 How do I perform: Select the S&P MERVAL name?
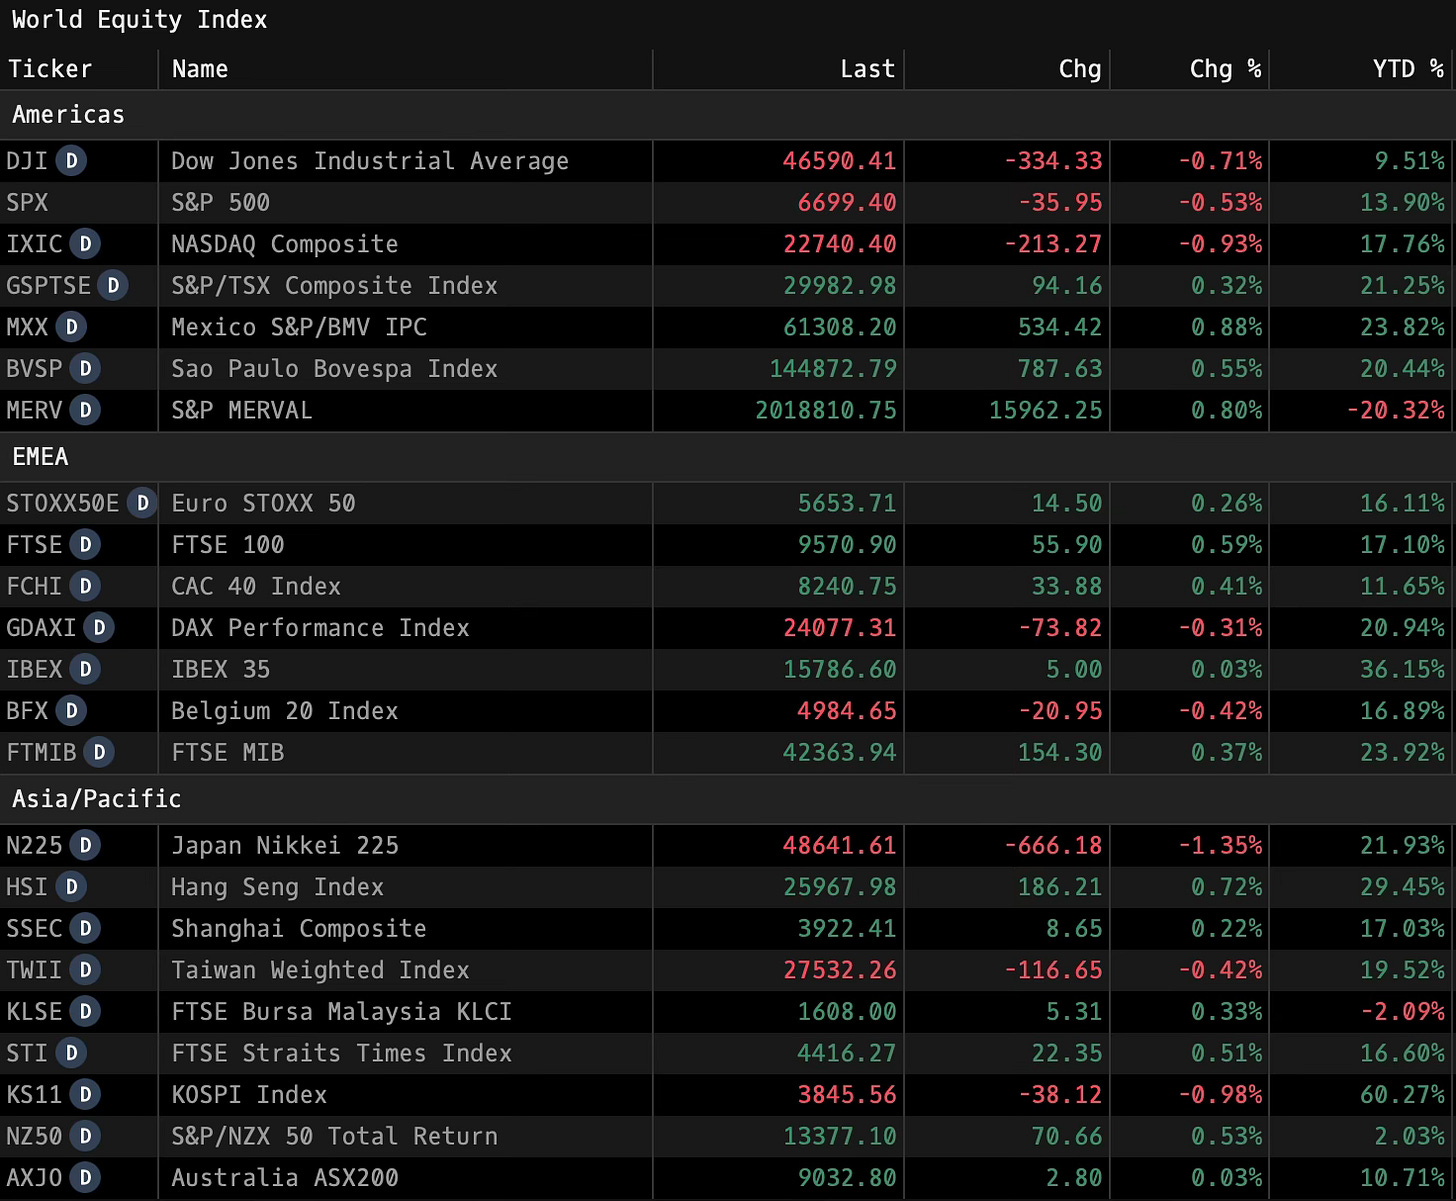[242, 410]
